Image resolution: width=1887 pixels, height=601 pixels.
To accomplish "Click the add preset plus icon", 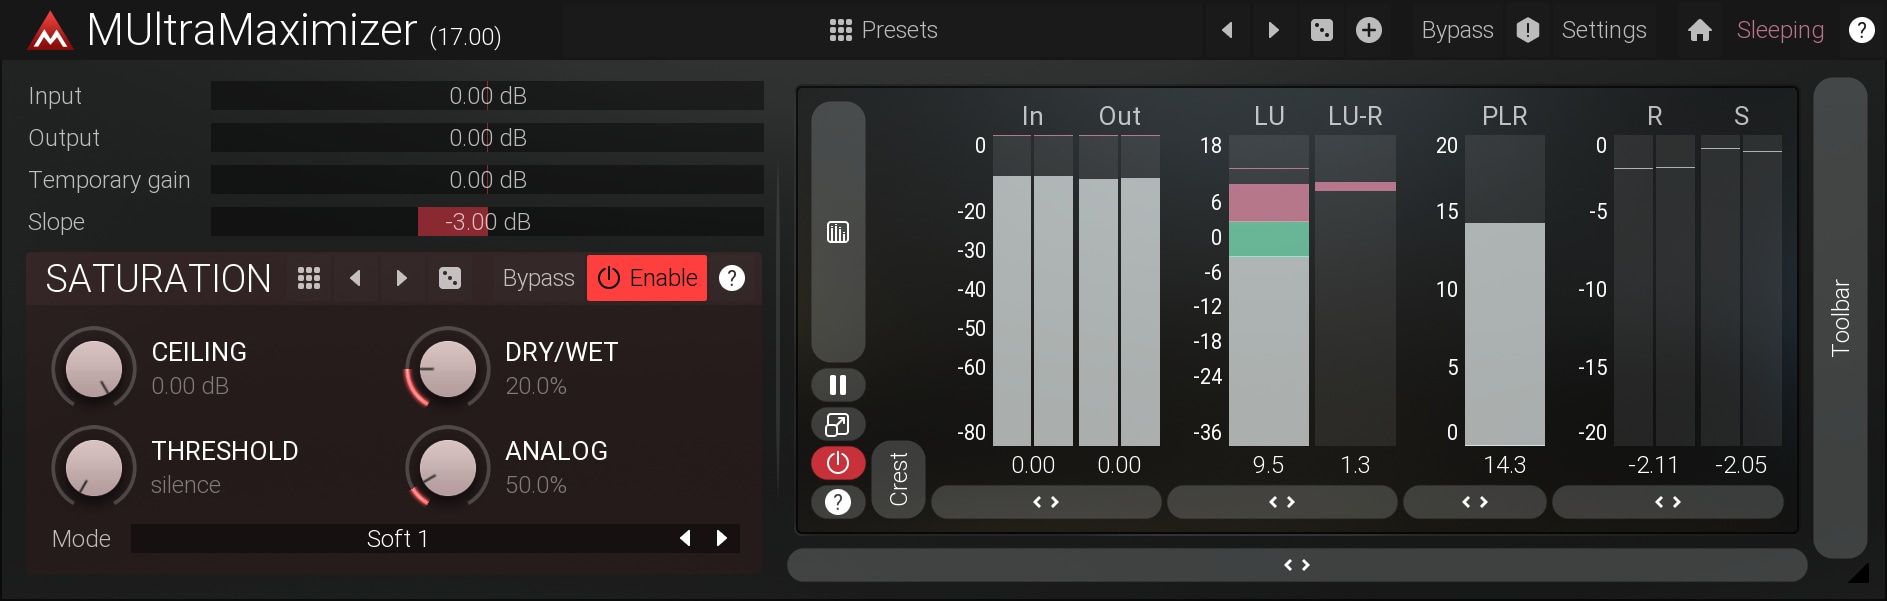I will click(1369, 30).
